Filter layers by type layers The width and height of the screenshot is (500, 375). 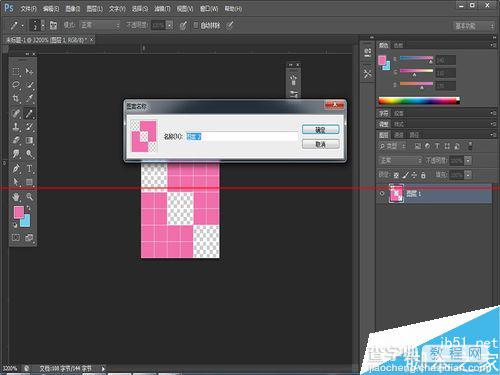437,146
